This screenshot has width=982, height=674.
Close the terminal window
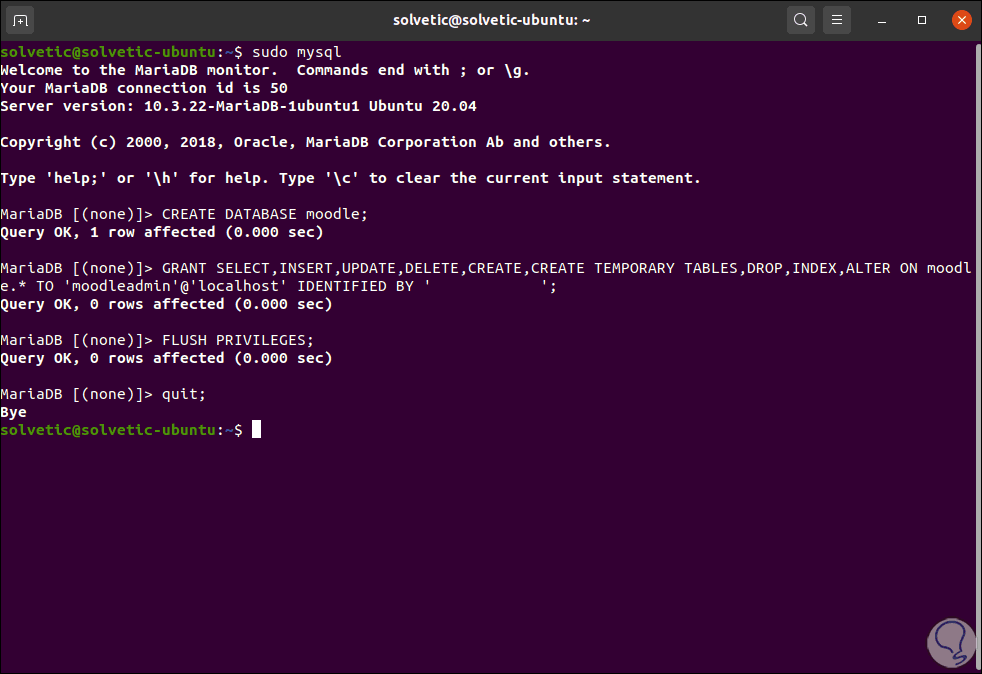click(x=961, y=19)
